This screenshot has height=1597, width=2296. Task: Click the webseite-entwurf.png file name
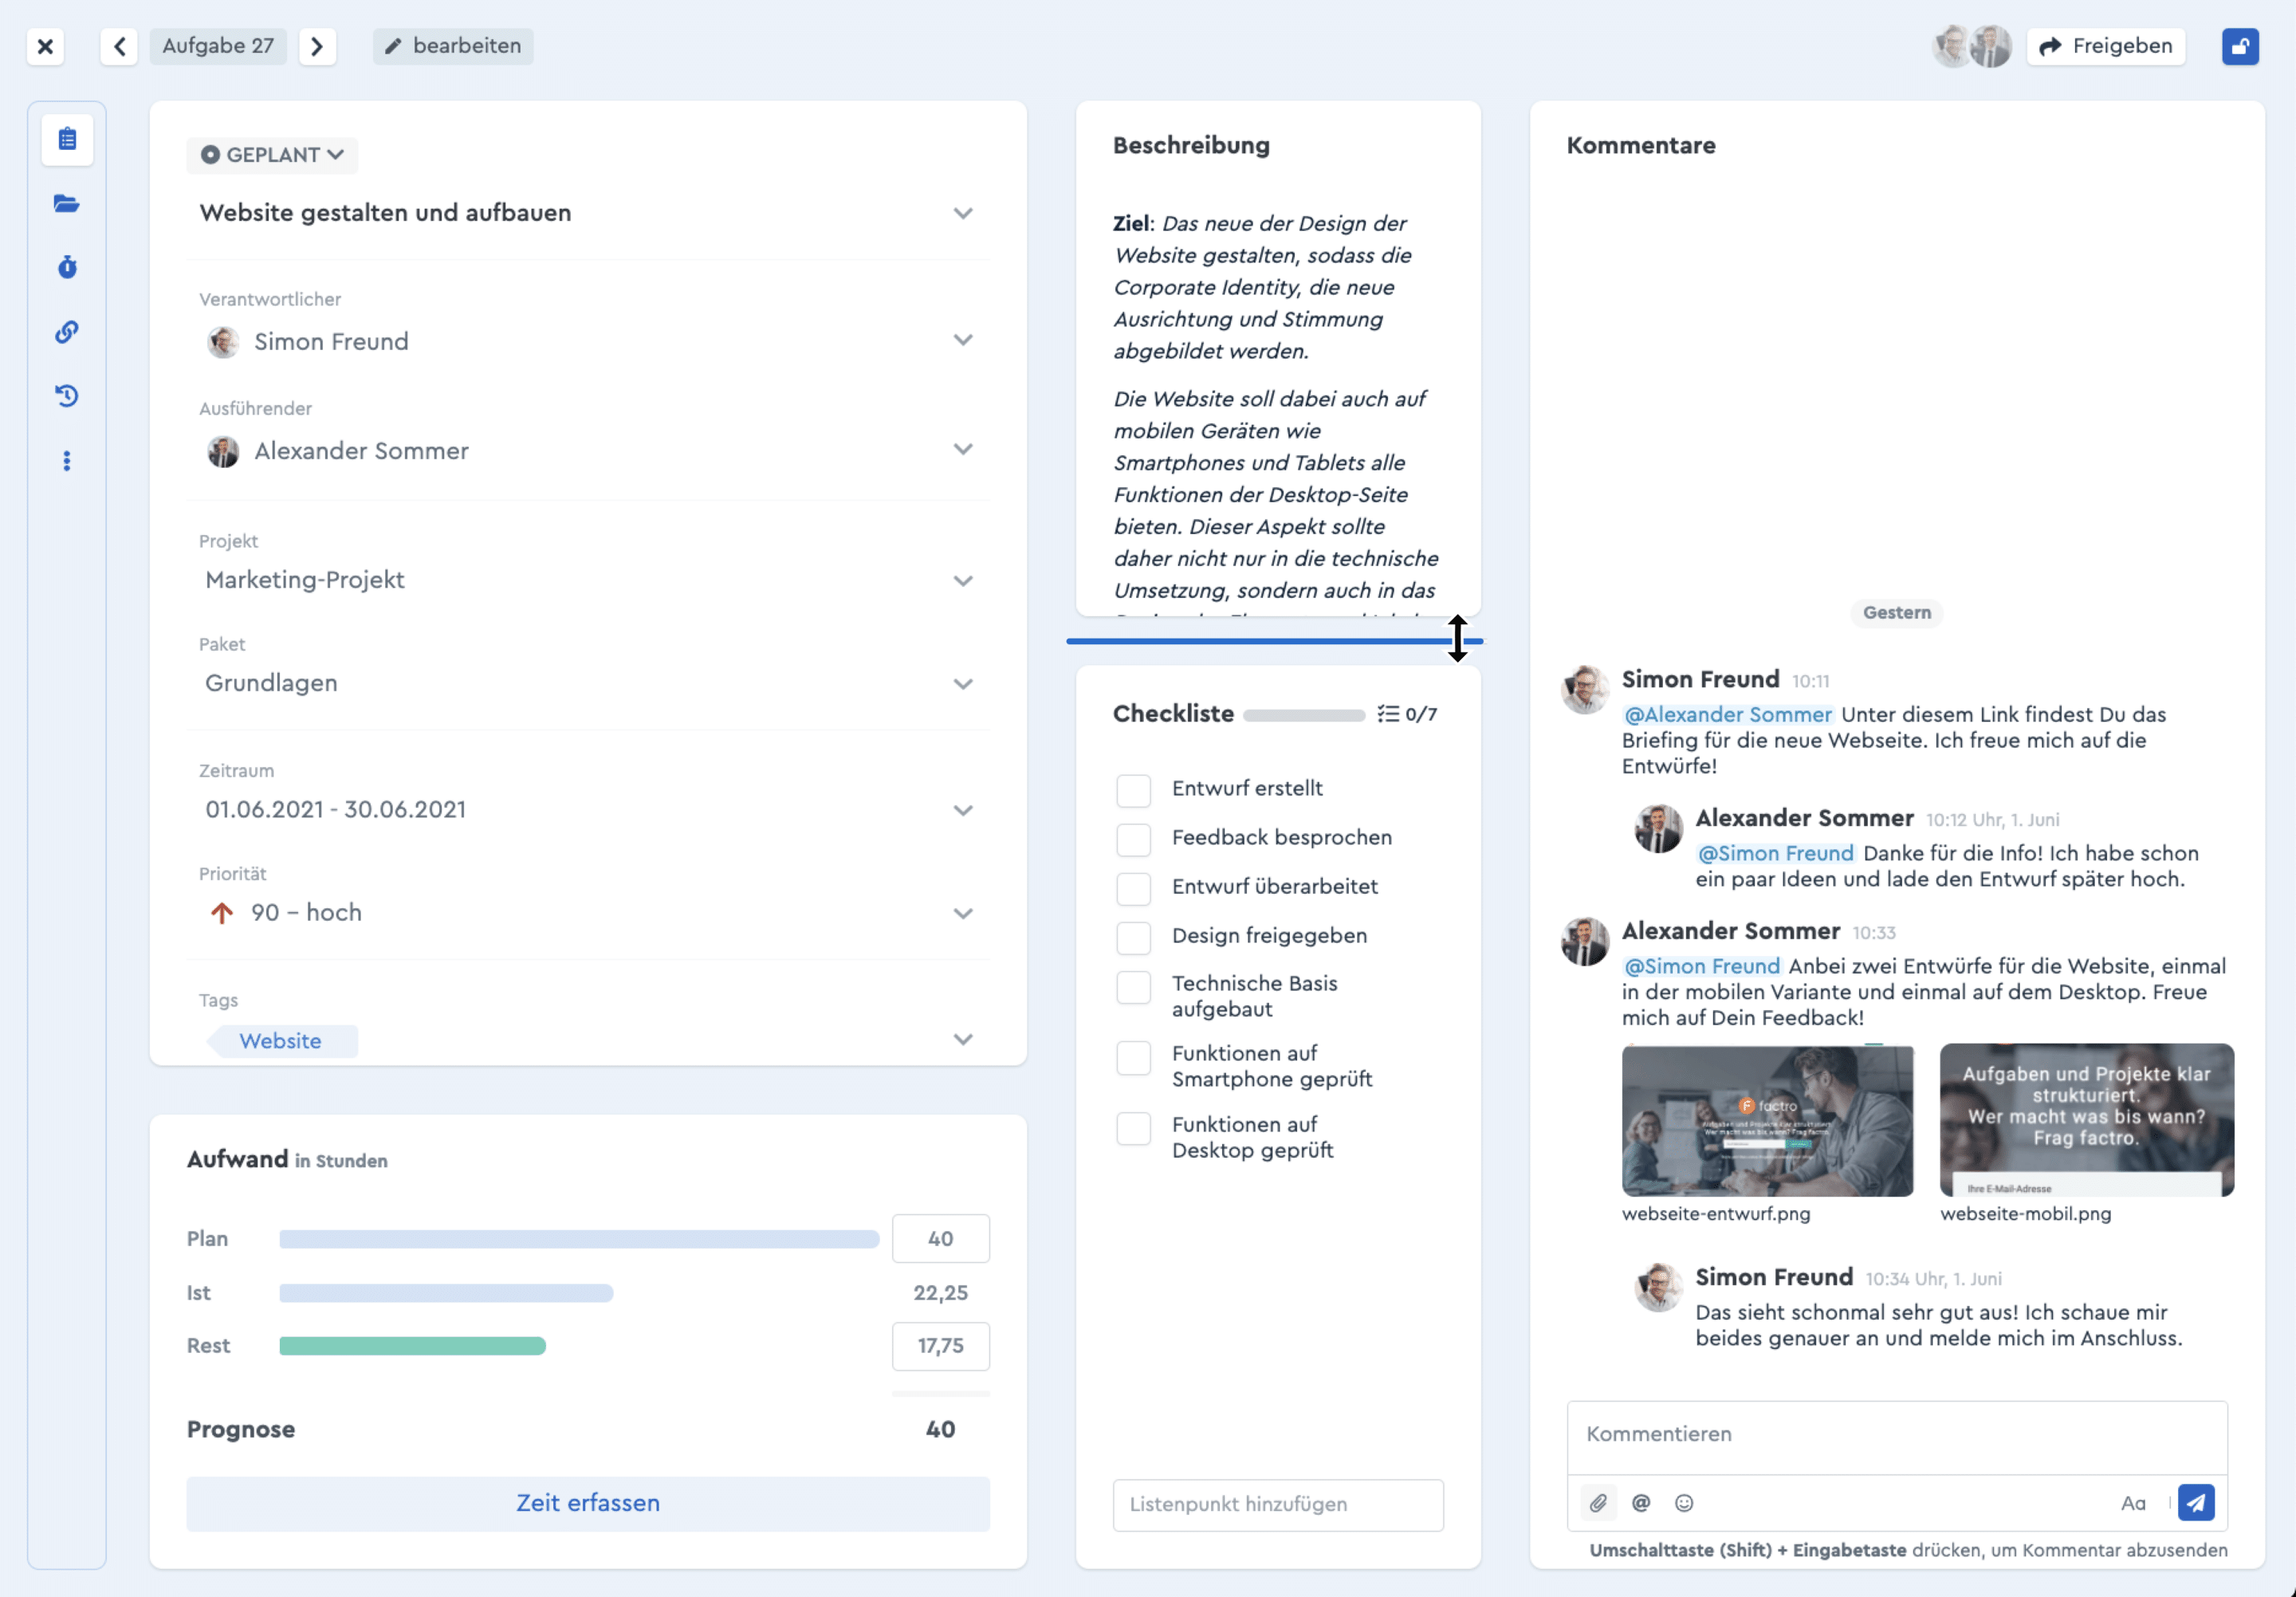point(1715,1214)
